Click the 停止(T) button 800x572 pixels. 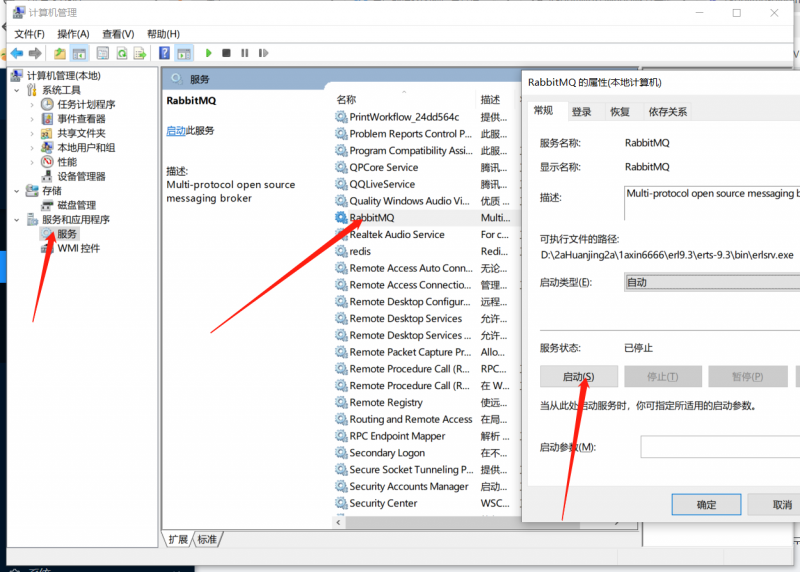coord(663,377)
